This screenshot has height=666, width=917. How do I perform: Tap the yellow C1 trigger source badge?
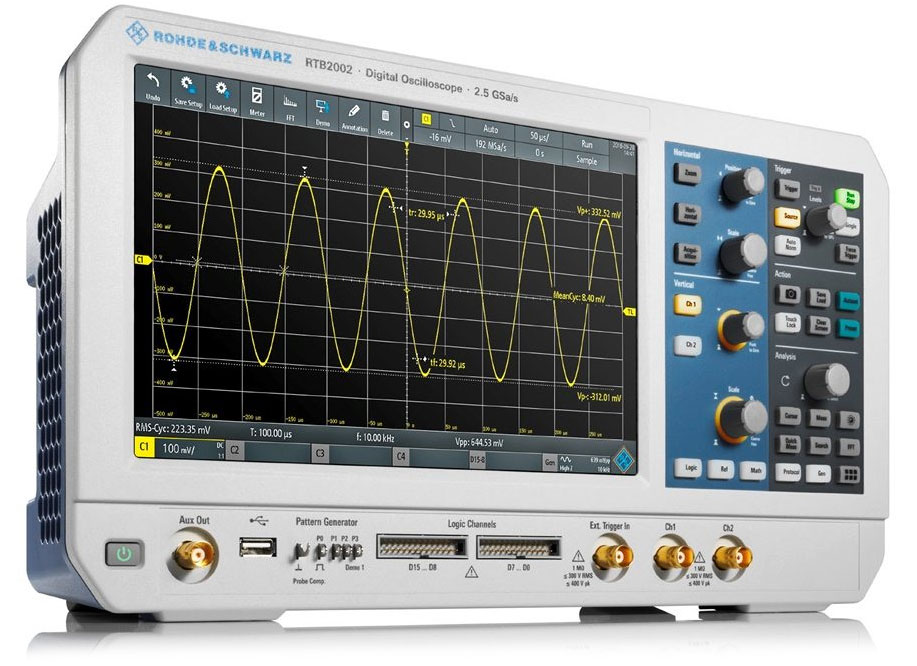426,119
